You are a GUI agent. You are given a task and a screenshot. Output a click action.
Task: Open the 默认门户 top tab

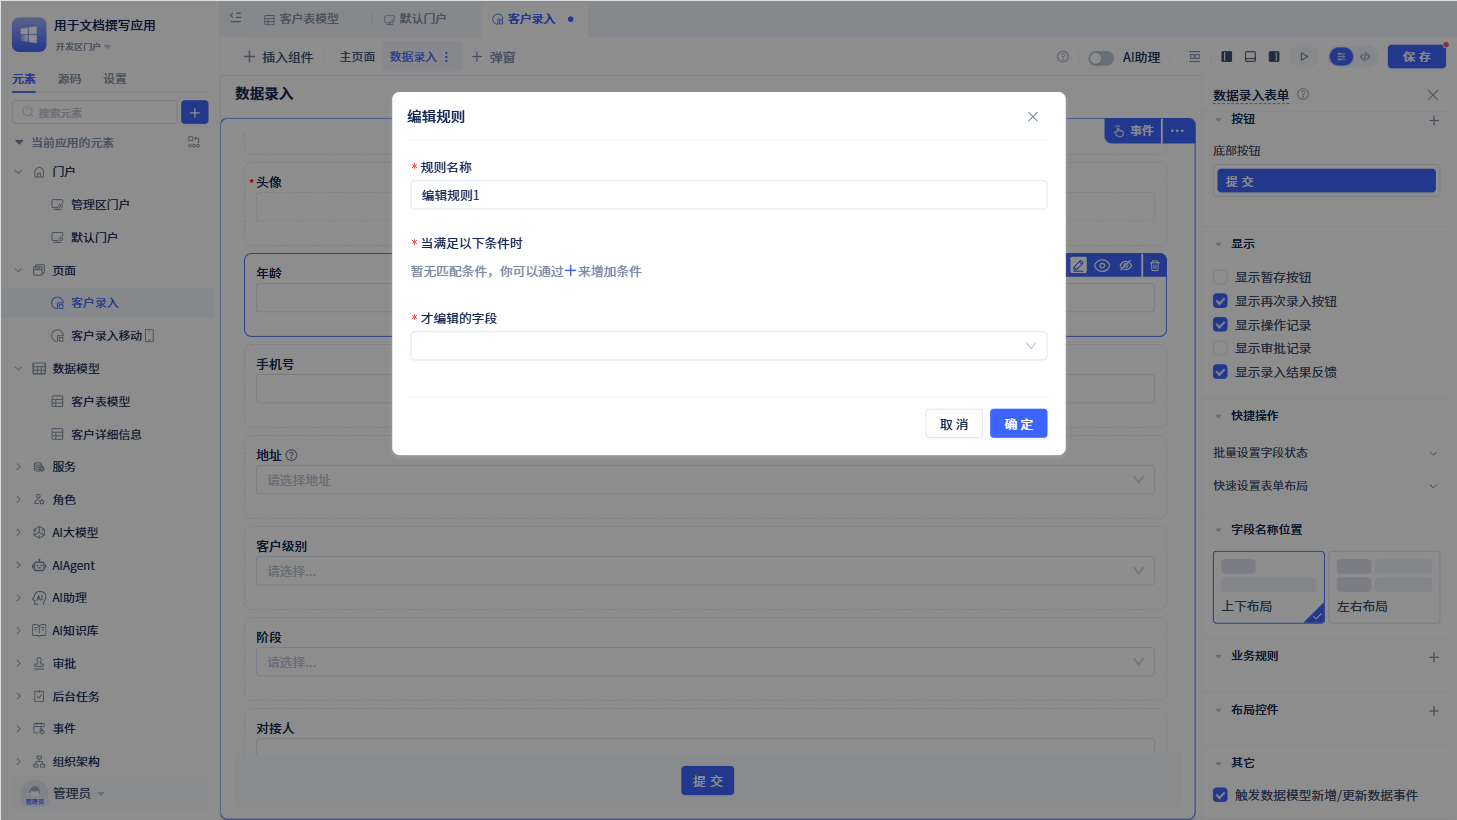tap(415, 19)
